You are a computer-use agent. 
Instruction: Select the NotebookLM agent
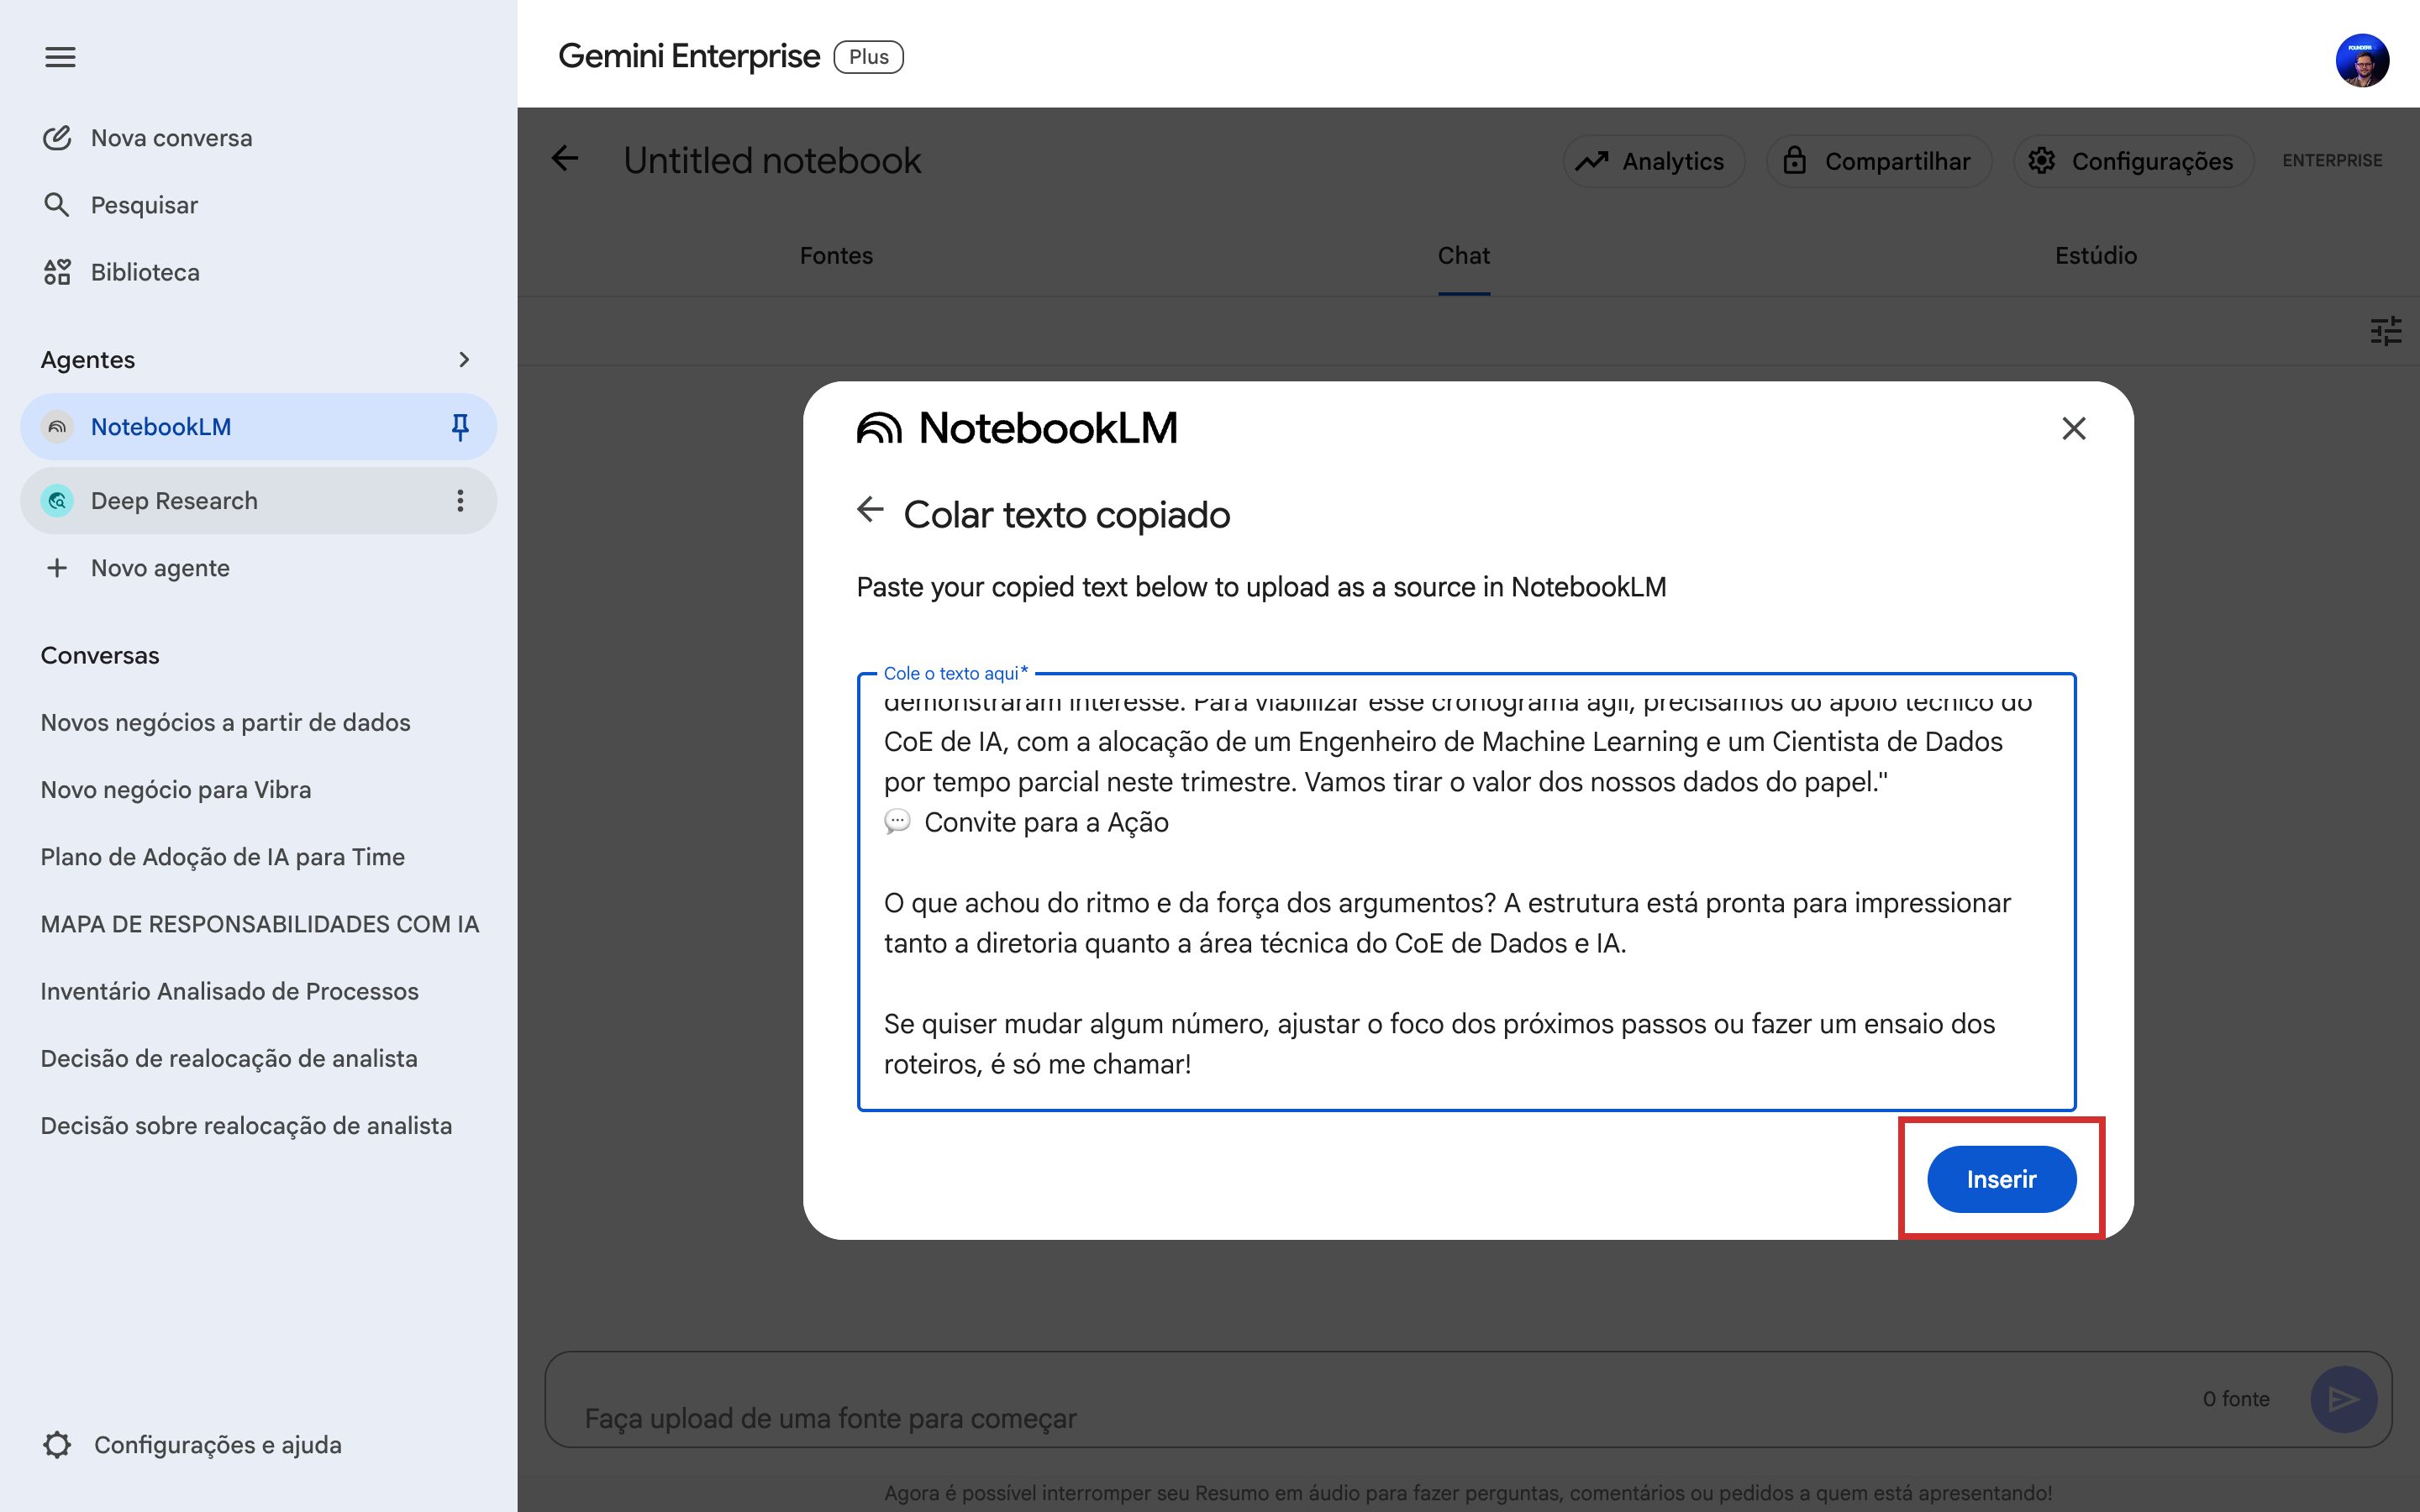[258, 427]
